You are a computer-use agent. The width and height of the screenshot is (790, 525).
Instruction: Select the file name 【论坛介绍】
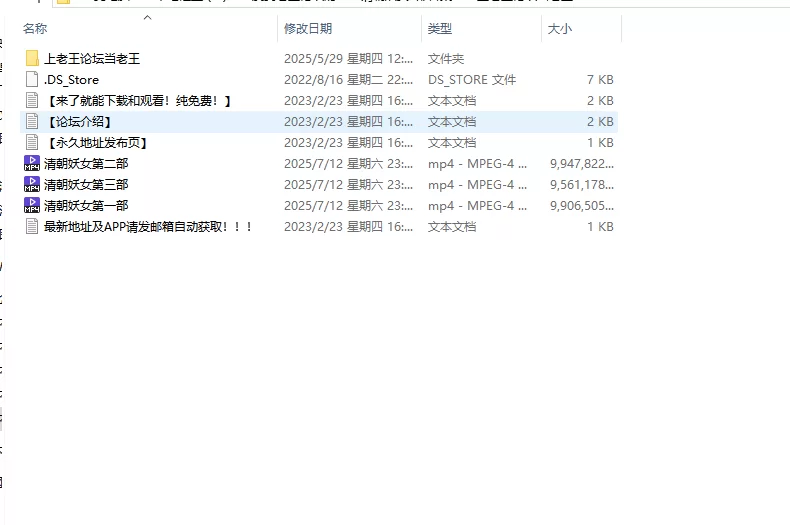coord(79,121)
